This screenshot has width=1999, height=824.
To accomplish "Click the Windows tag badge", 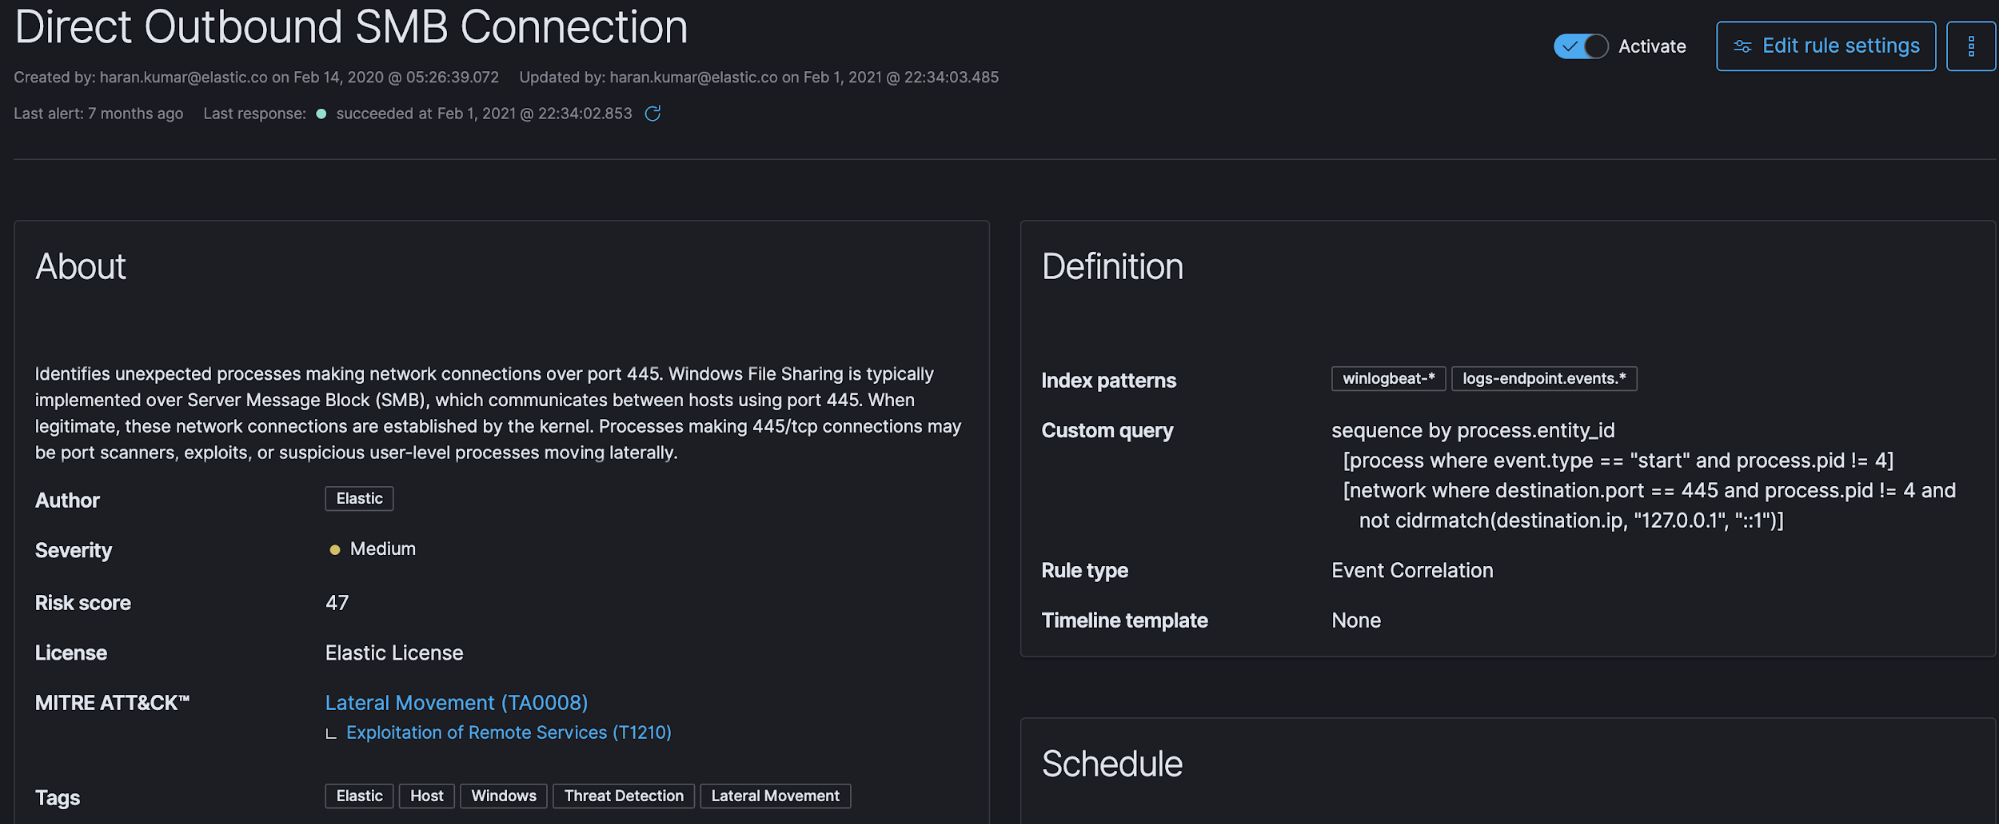I will 504,796.
